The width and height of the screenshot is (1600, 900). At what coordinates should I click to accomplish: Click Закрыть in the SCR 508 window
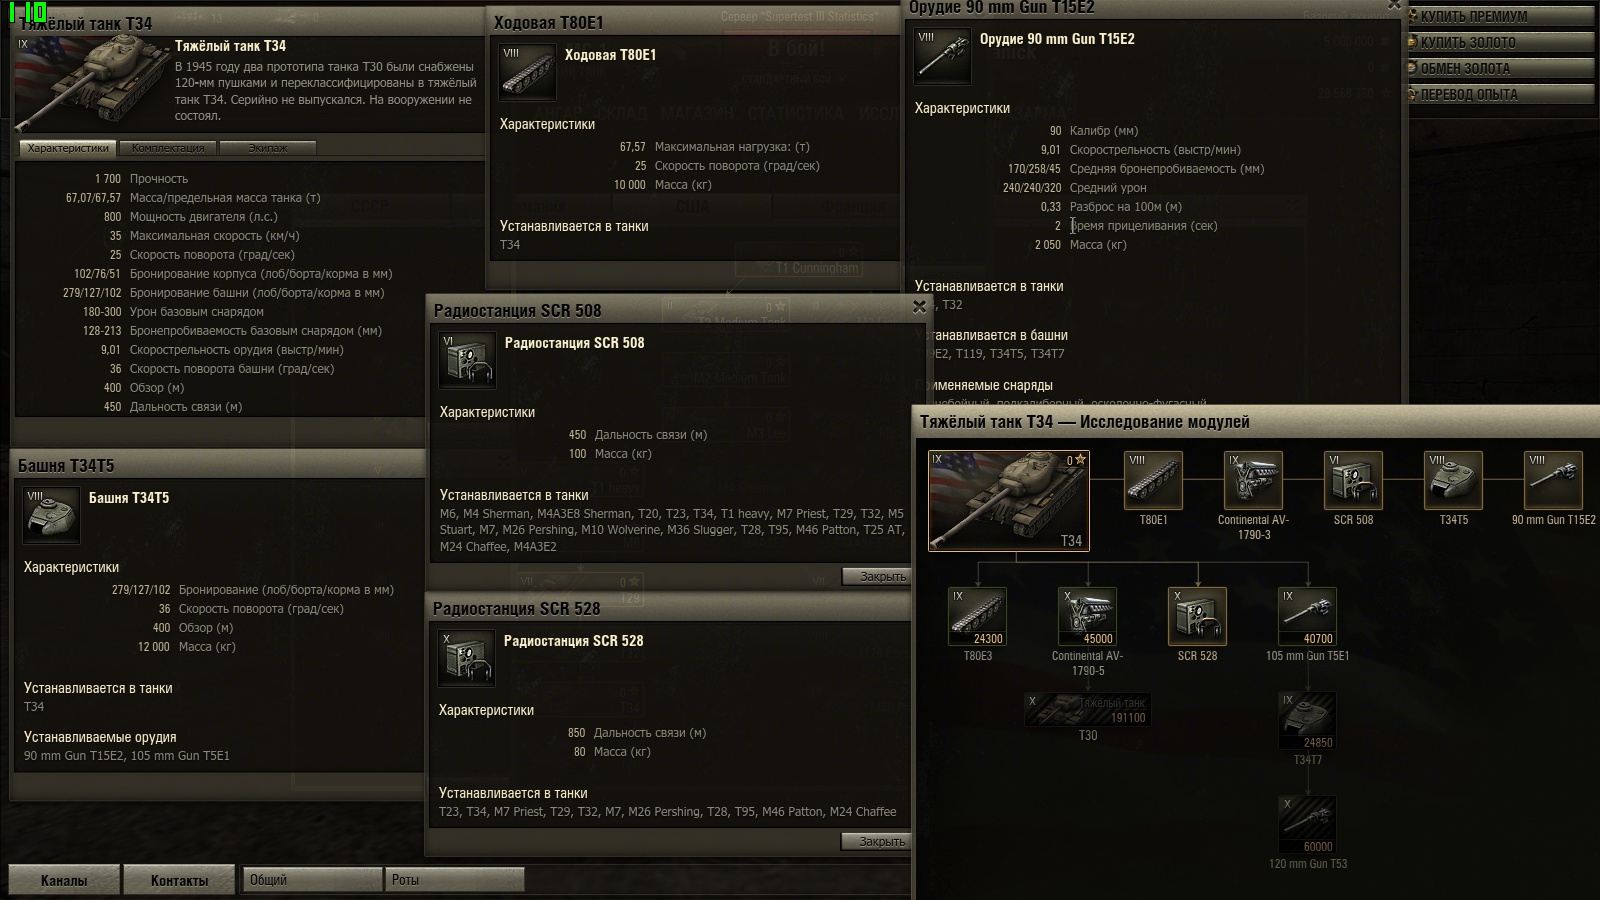point(877,576)
